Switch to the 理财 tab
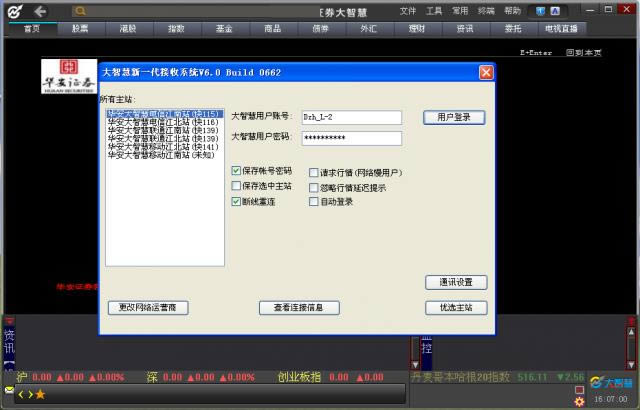The width and height of the screenshot is (640, 410). [x=417, y=29]
